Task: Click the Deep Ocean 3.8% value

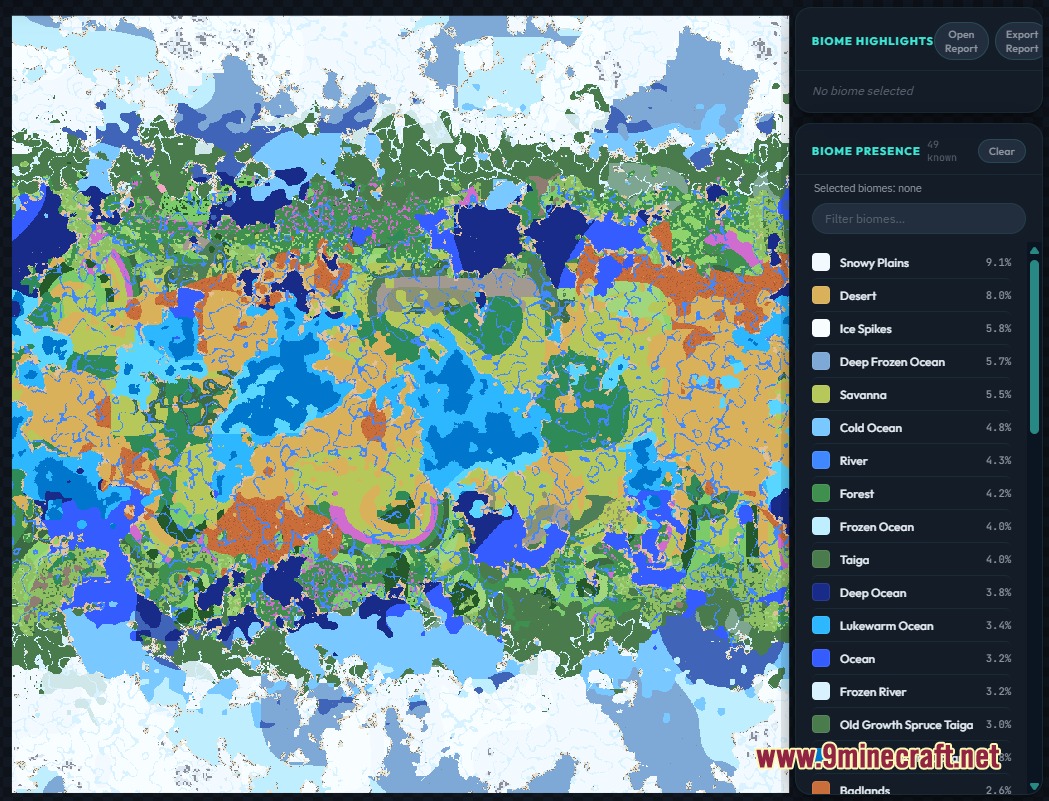Action: pos(998,592)
